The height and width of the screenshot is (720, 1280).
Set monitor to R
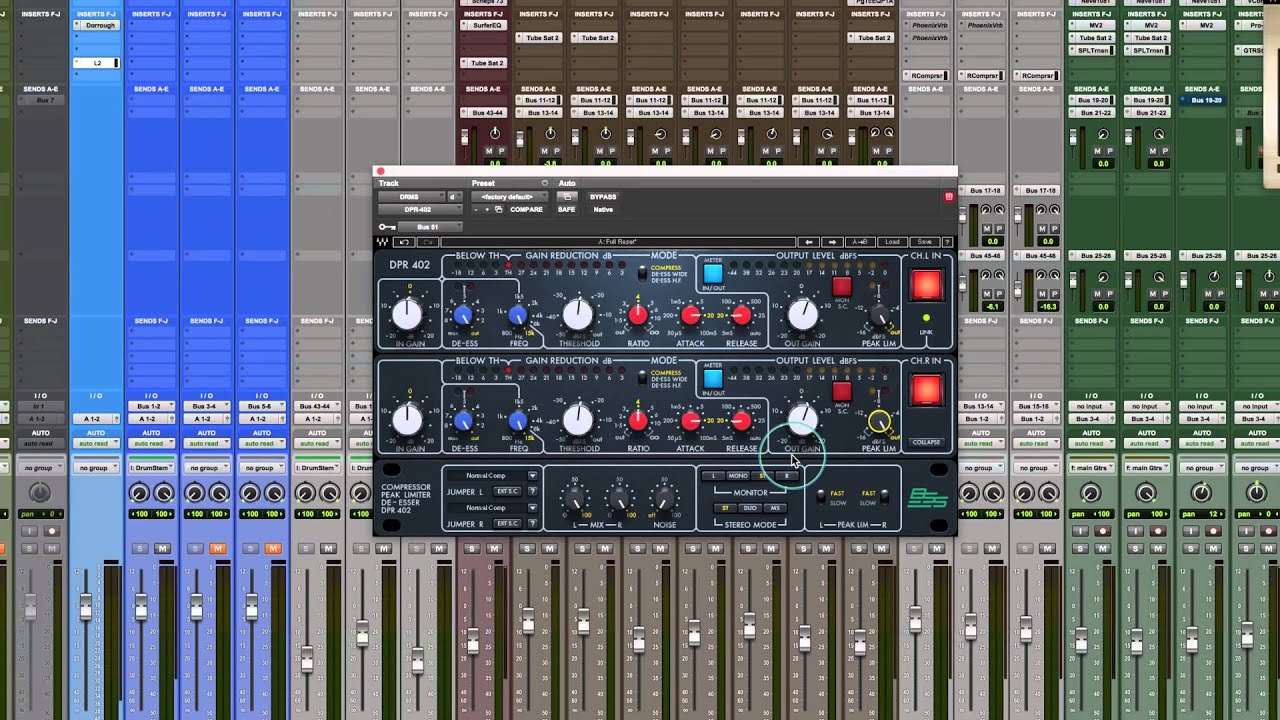pos(788,476)
